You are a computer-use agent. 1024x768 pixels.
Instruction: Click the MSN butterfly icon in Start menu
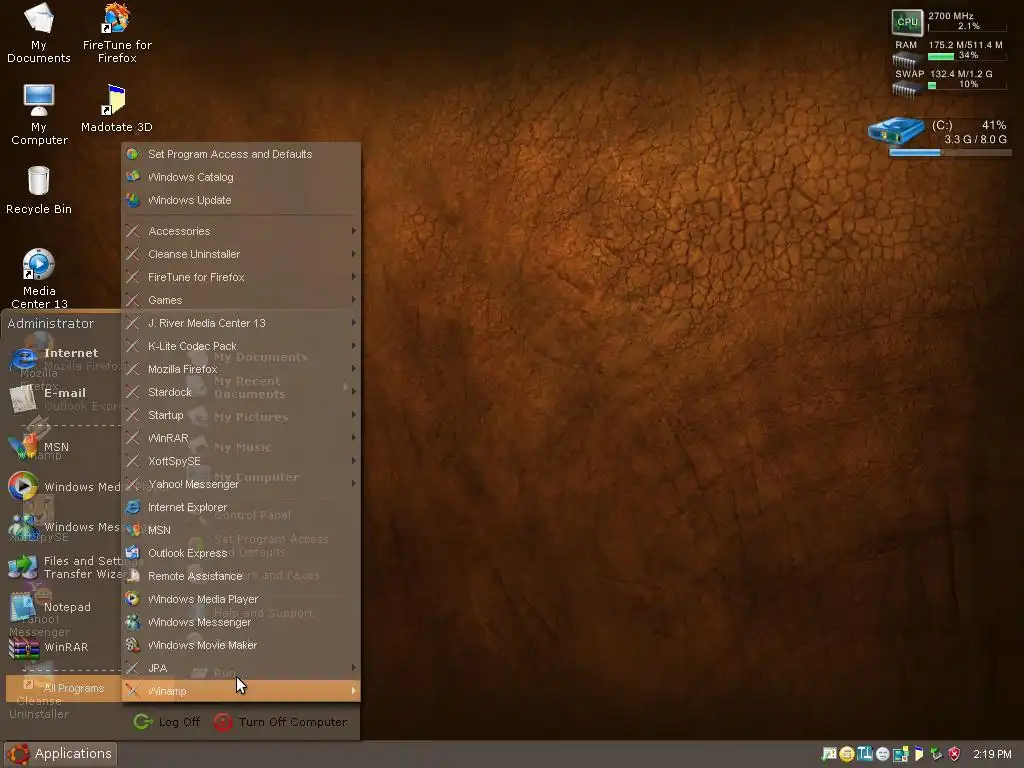point(22,447)
